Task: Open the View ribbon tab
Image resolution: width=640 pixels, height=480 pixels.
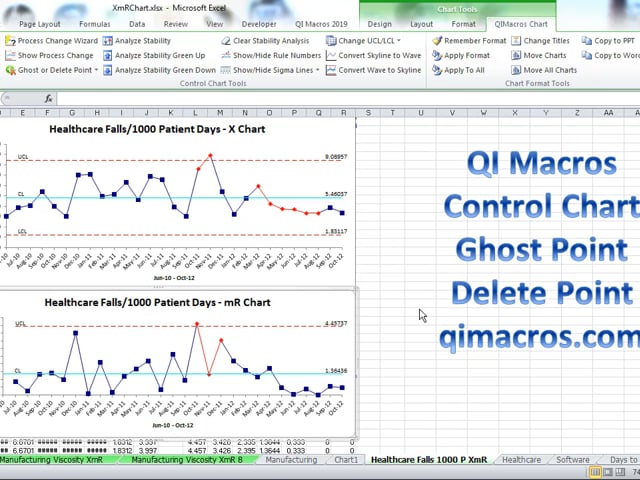Action: click(214, 24)
